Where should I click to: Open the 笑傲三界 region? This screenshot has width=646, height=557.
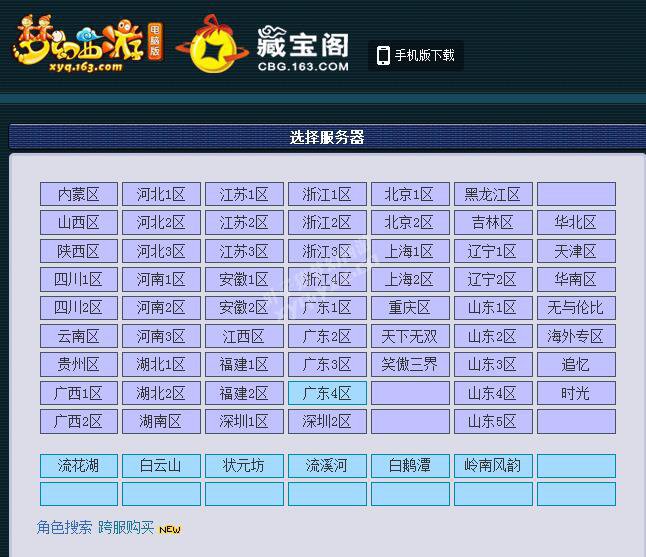(x=410, y=364)
